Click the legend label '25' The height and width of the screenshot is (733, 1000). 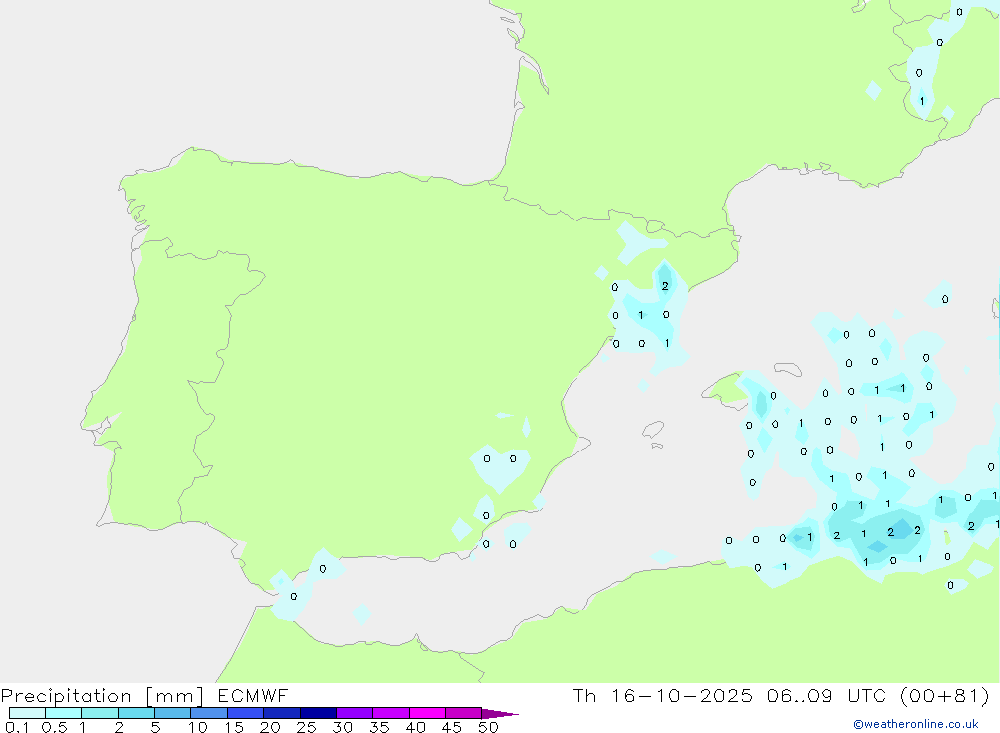point(307,727)
